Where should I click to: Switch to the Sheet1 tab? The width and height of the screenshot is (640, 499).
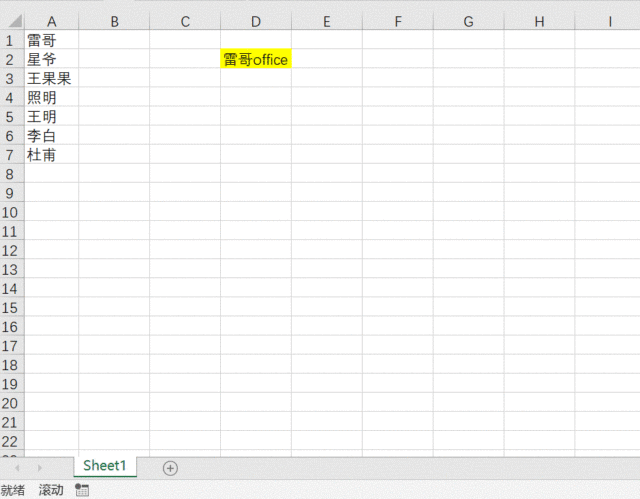click(105, 466)
